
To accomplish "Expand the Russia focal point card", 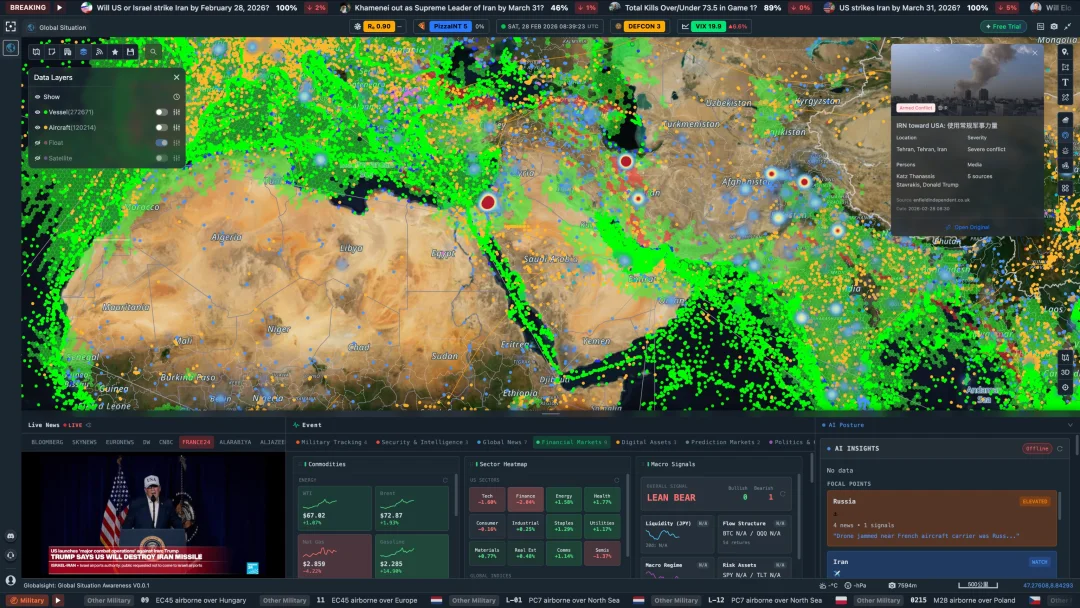I will click(x=940, y=517).
